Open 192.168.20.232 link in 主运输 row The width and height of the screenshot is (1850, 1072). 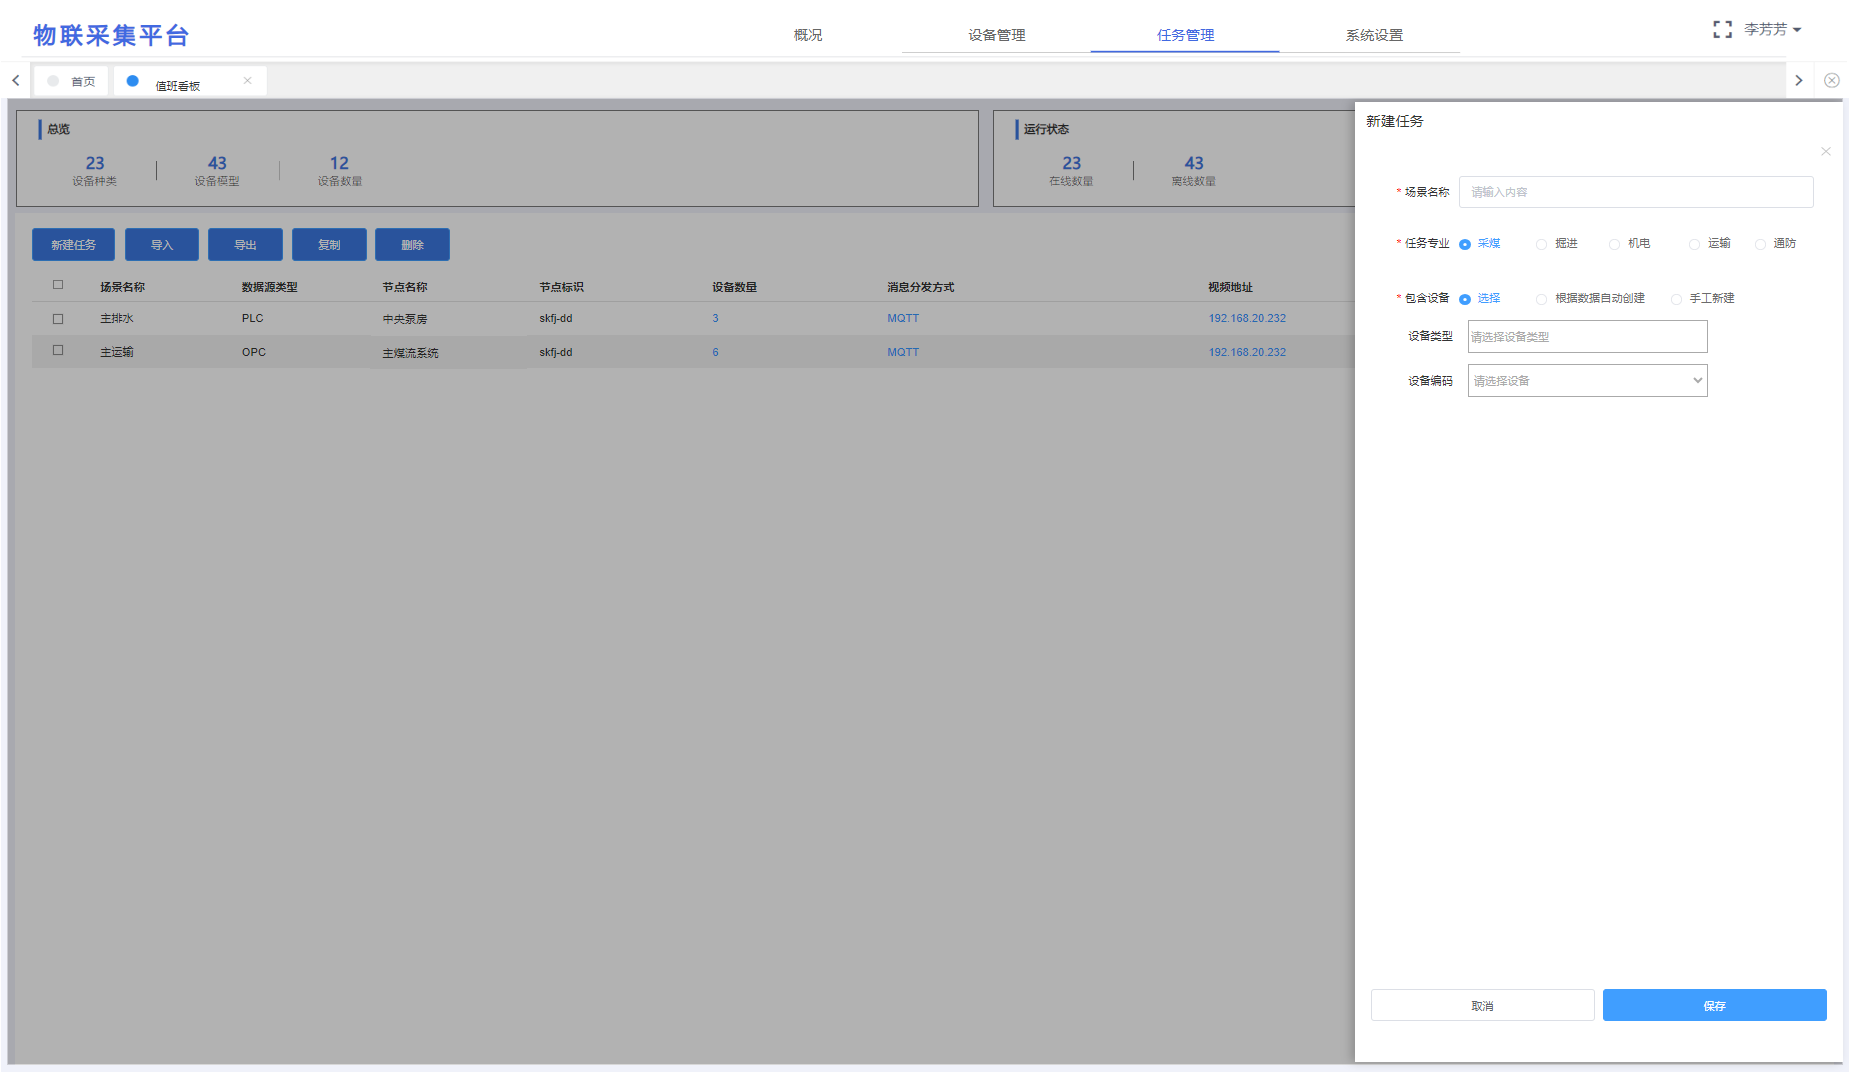(x=1247, y=353)
